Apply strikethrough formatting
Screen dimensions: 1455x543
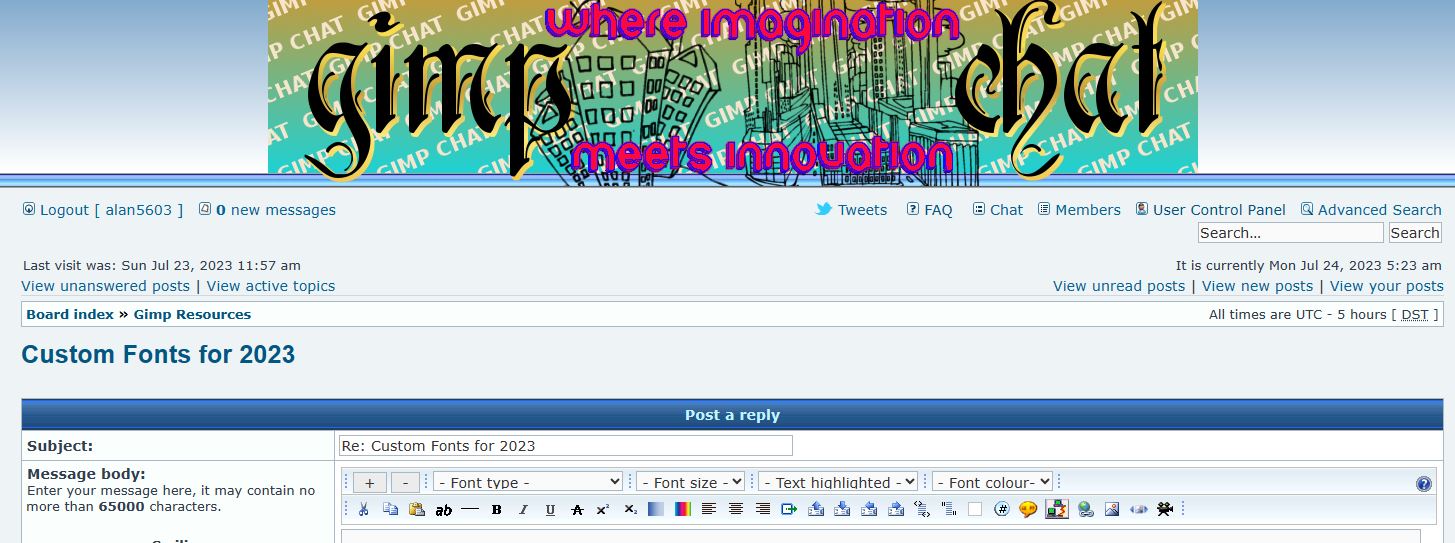click(x=577, y=509)
